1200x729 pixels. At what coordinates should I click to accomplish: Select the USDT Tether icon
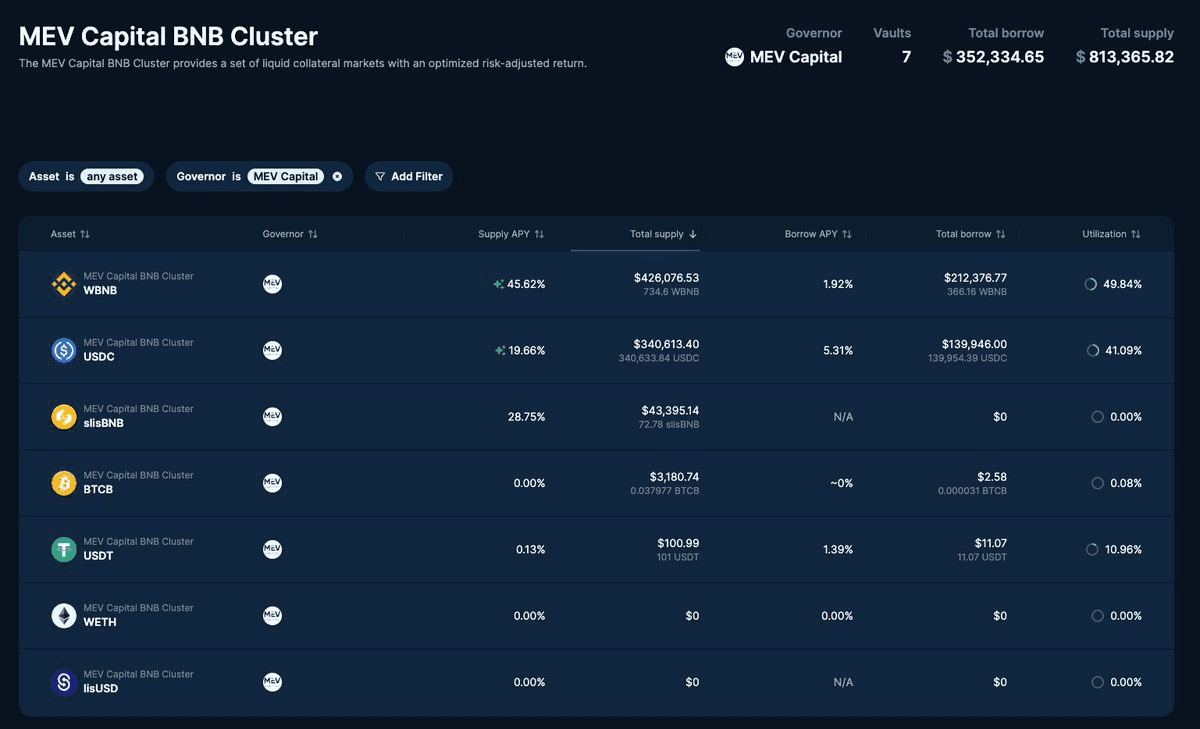(x=63, y=548)
